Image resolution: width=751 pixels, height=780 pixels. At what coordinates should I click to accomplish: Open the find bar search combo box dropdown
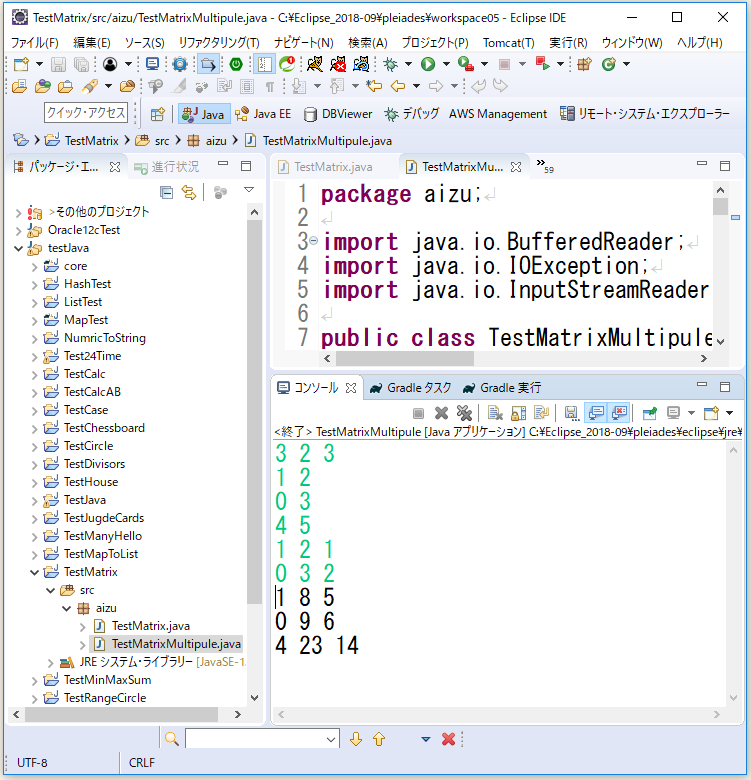coord(331,739)
